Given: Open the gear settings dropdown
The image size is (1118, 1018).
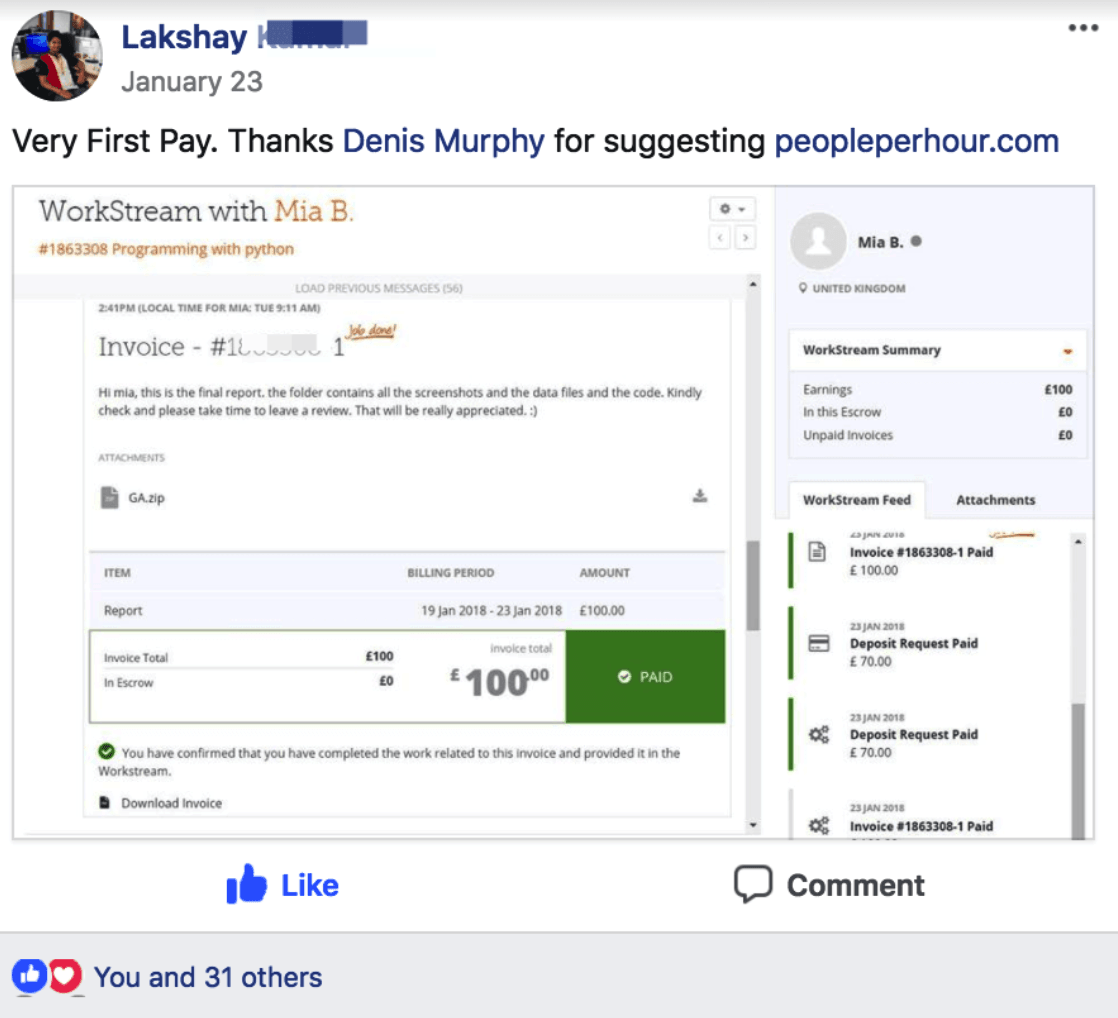Looking at the screenshot, I should tap(732, 209).
